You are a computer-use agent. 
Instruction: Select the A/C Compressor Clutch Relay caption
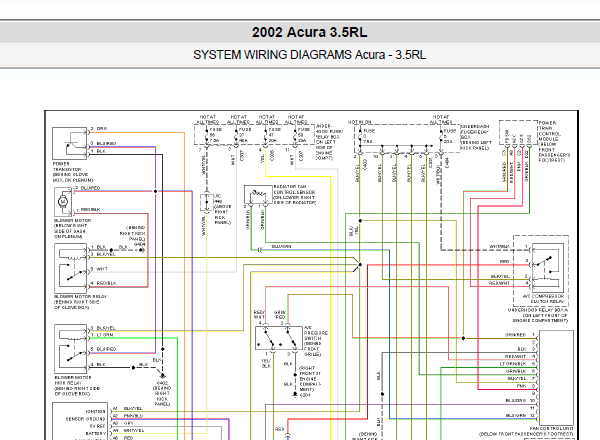coord(543,298)
